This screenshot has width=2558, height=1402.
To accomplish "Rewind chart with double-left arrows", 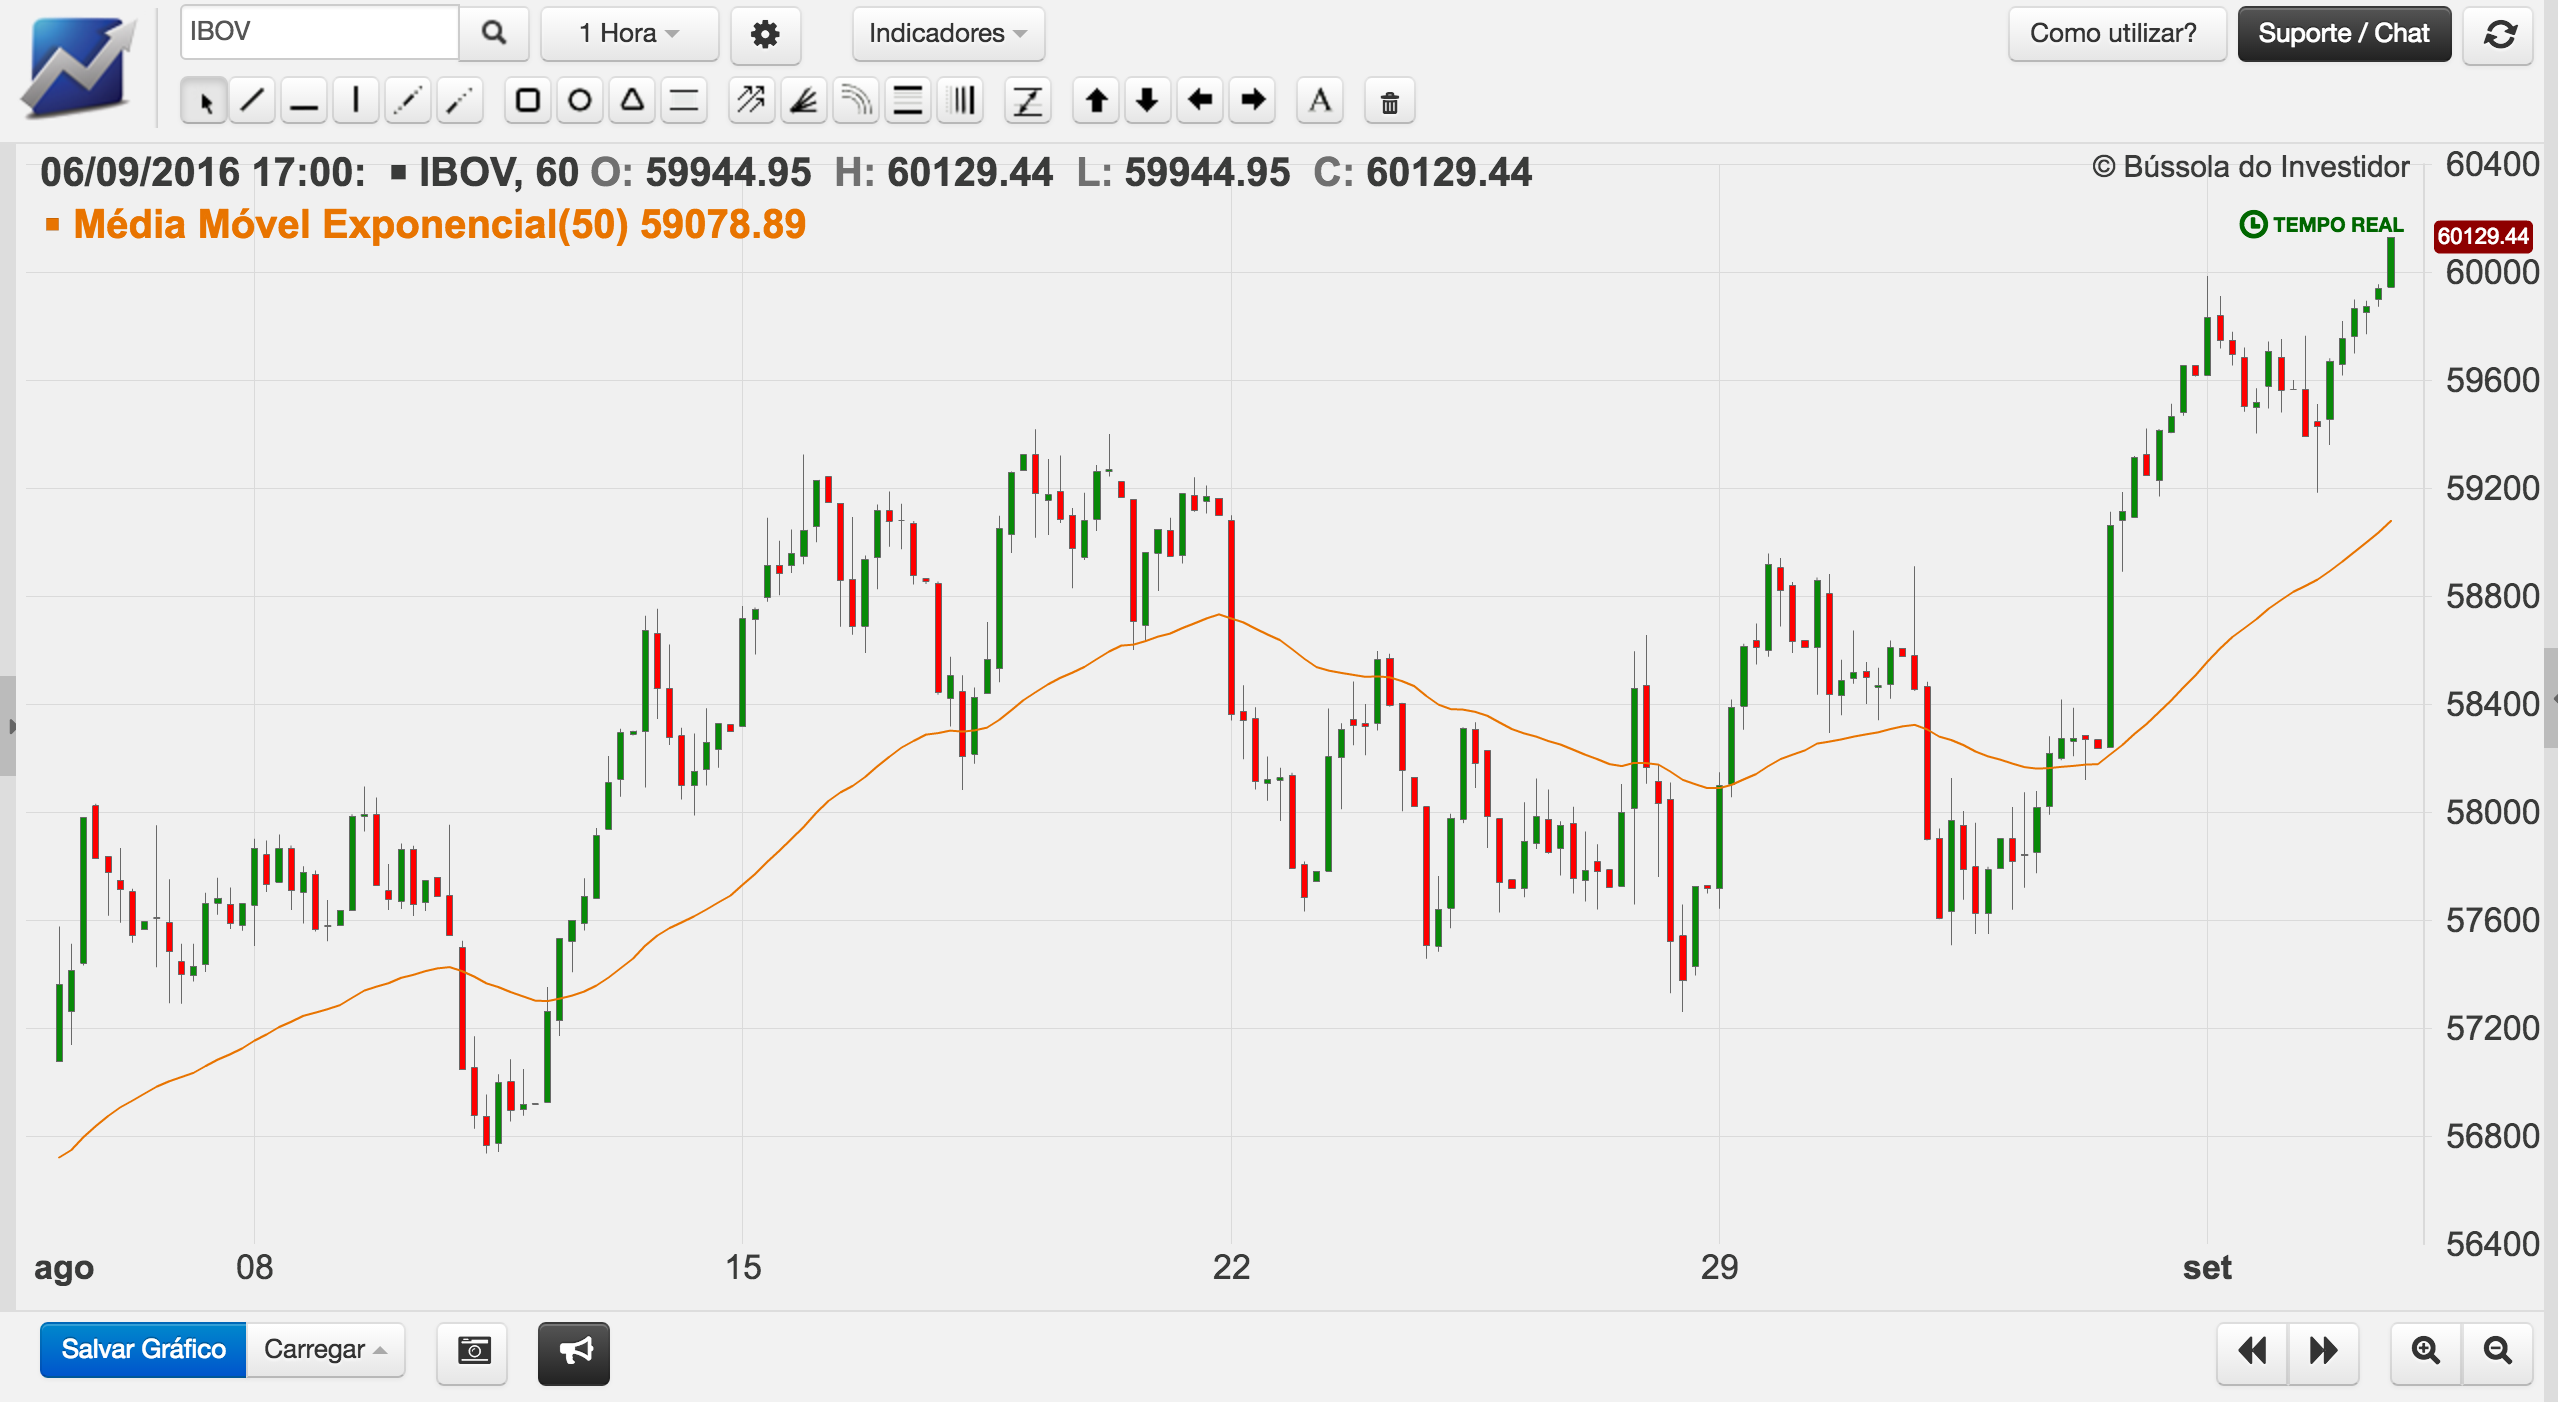I will pos(2252,1352).
